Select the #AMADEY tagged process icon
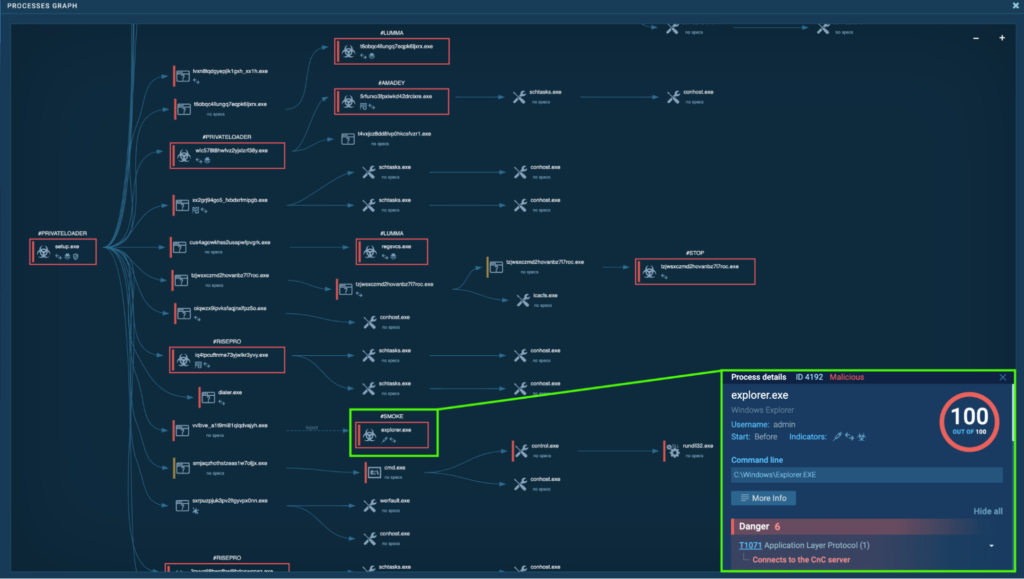This screenshot has height=579, width=1024. click(x=347, y=101)
